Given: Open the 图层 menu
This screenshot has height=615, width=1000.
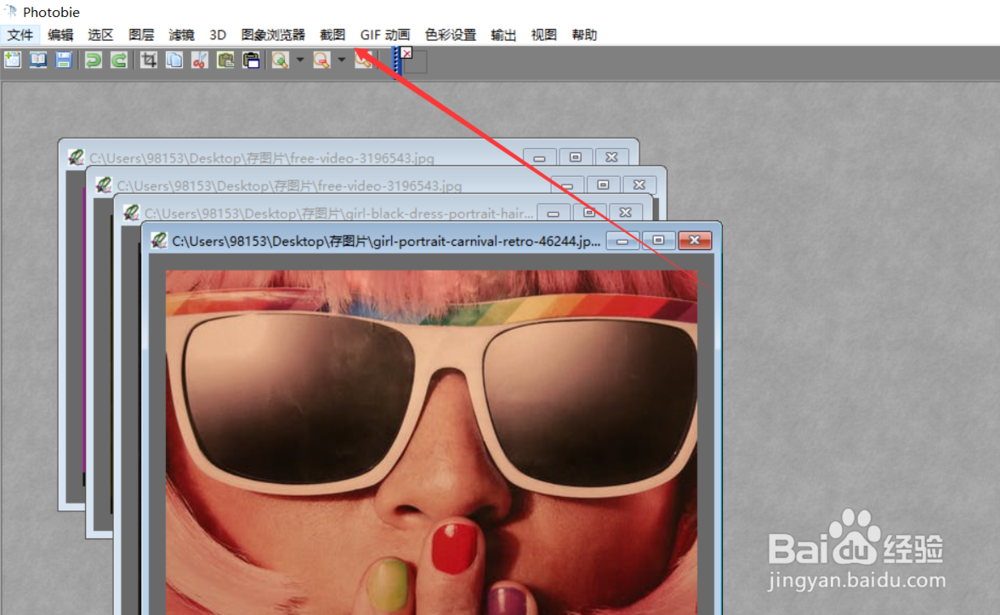Looking at the screenshot, I should pyautogui.click(x=141, y=34).
